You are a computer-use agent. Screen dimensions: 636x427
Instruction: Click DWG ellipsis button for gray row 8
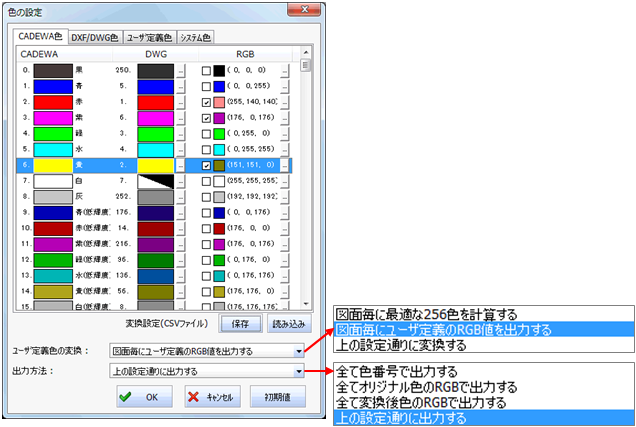(181, 197)
